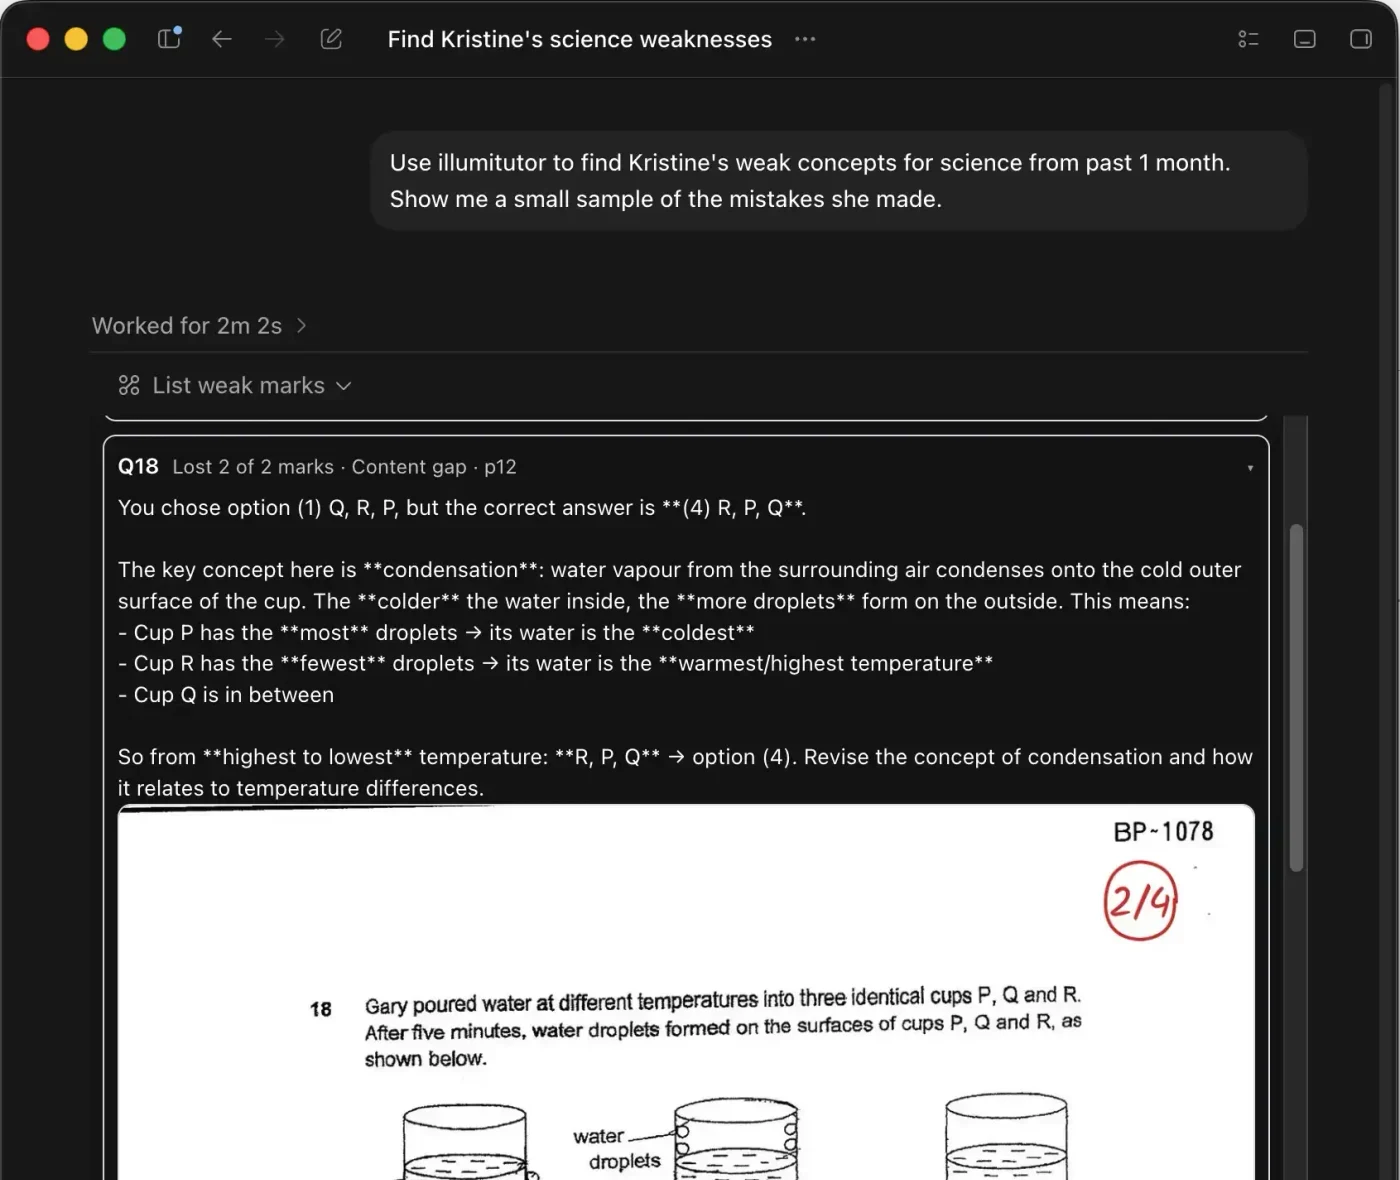Collapse the 'List weak marks' section chevron
This screenshot has width=1400, height=1180.
[344, 386]
